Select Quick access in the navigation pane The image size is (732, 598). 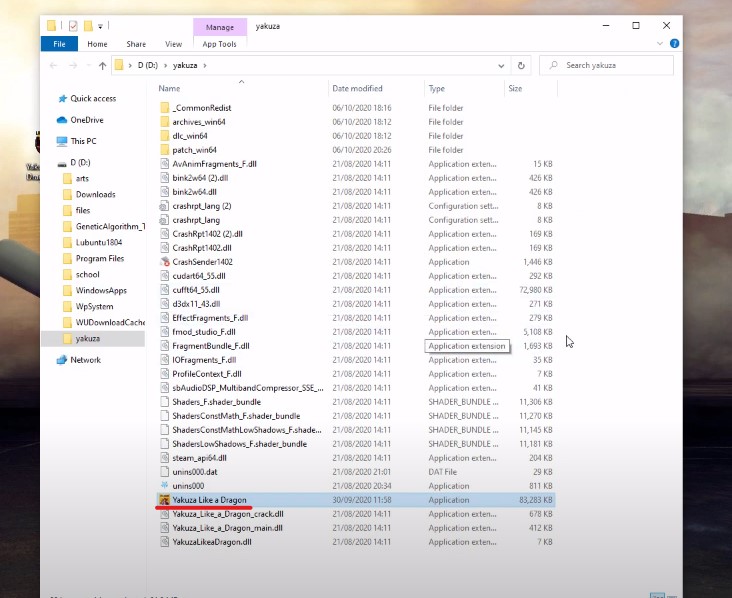(x=93, y=98)
